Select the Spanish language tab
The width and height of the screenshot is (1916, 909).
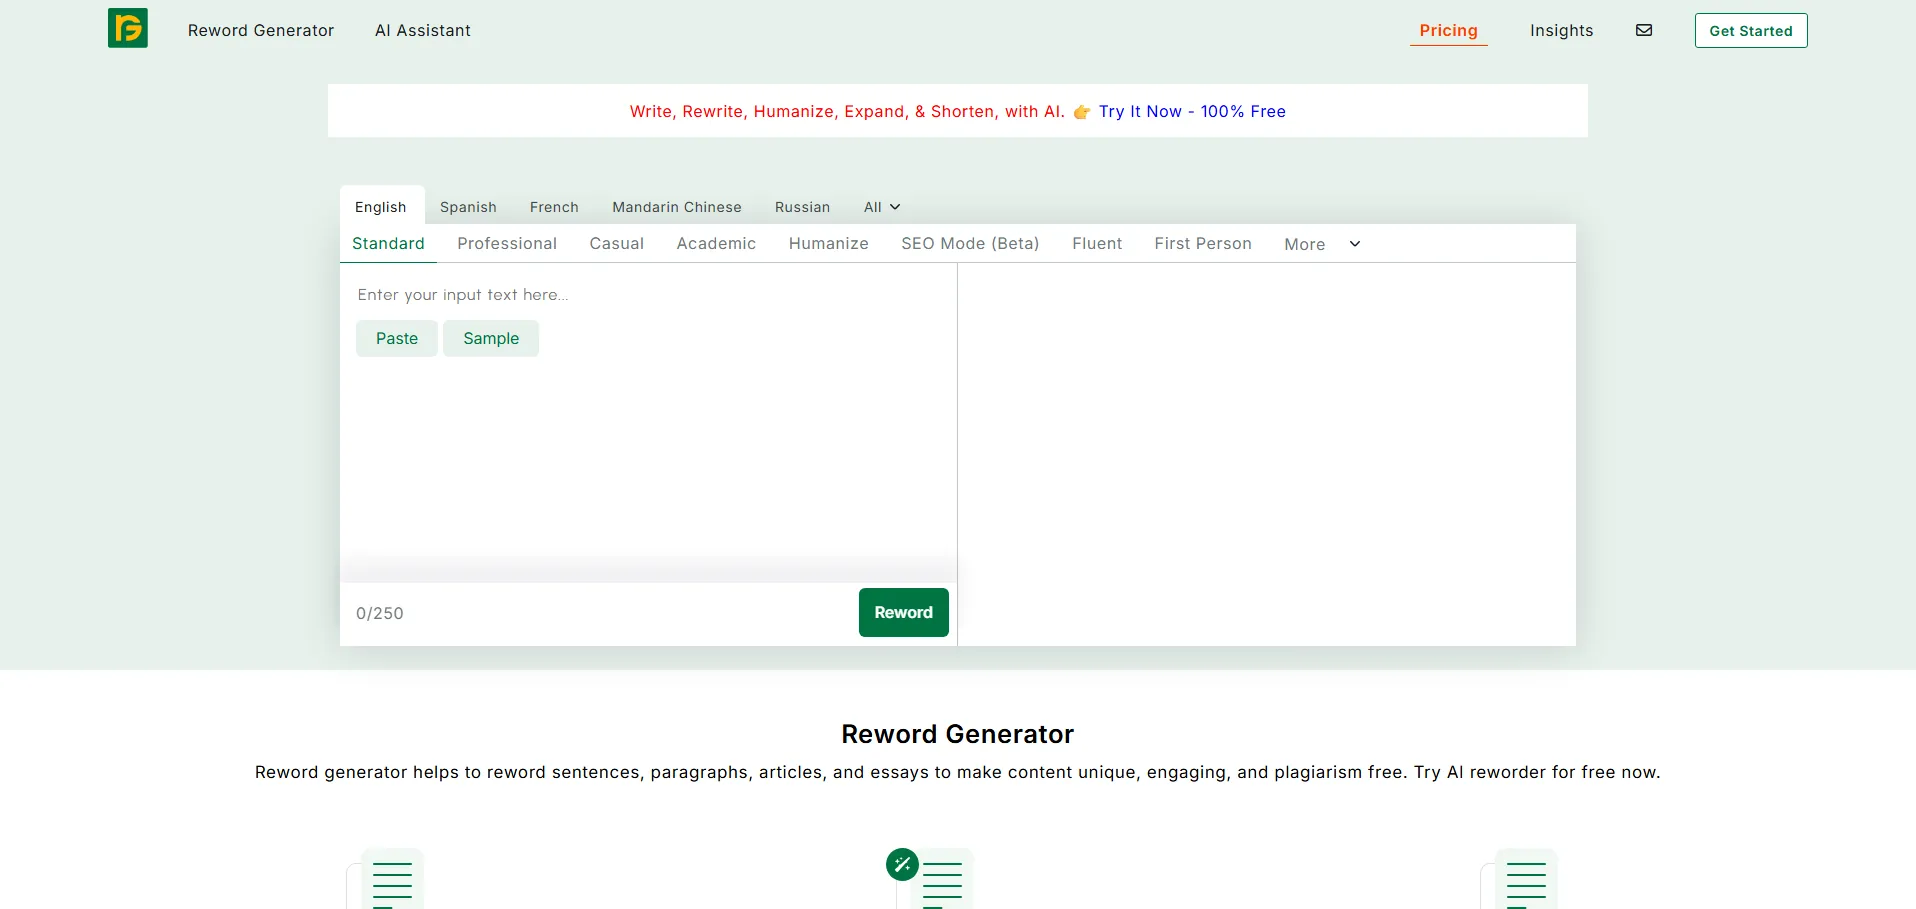pos(468,207)
